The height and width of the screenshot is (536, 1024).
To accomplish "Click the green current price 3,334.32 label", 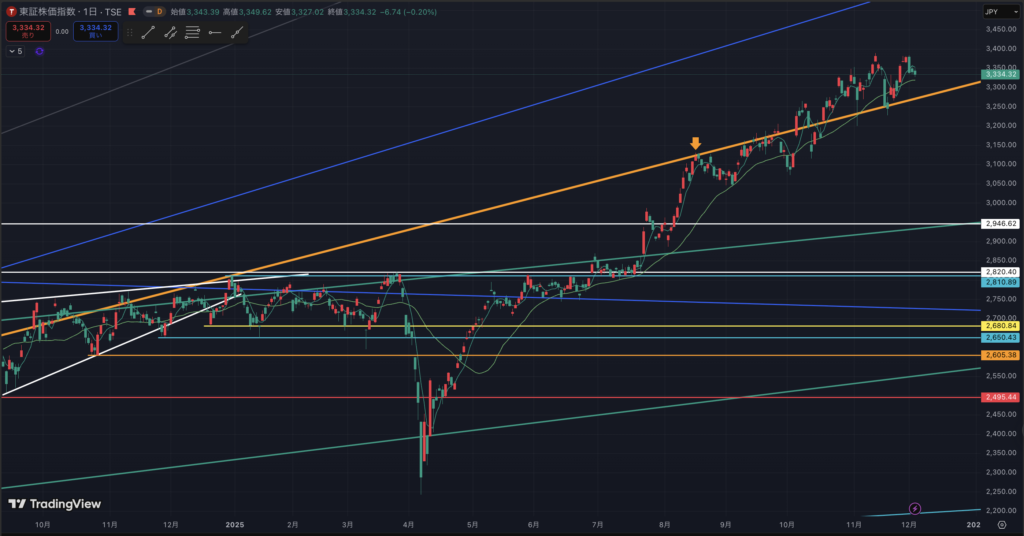I will tap(1000, 74).
